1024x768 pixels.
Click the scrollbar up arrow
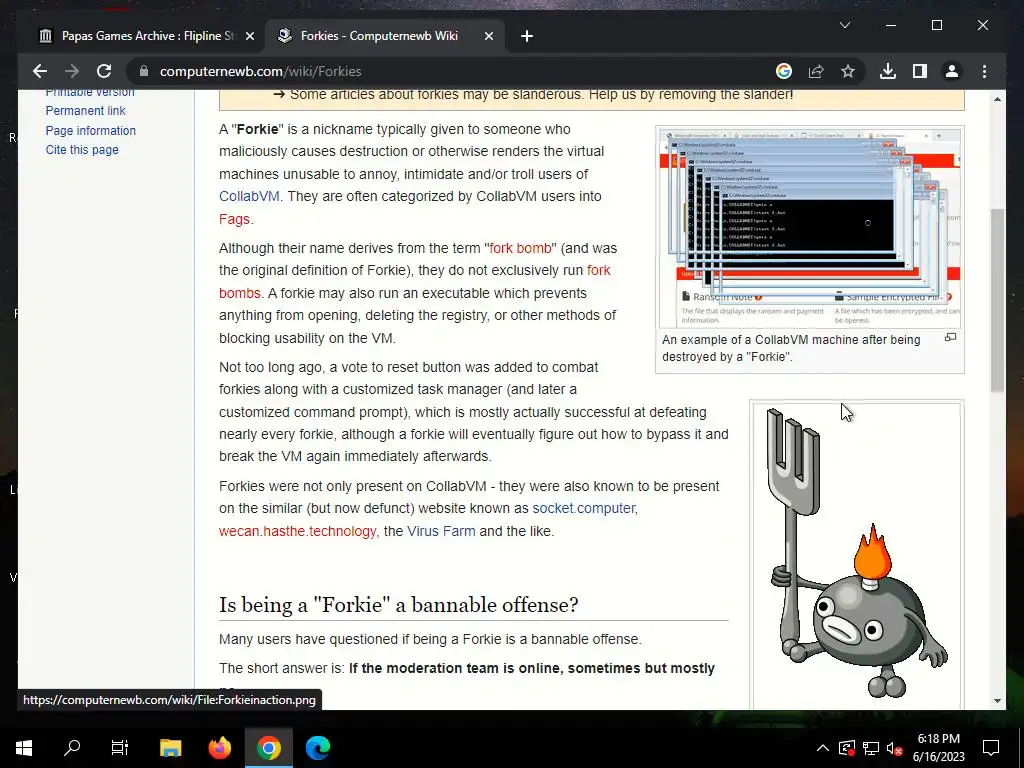(x=997, y=99)
